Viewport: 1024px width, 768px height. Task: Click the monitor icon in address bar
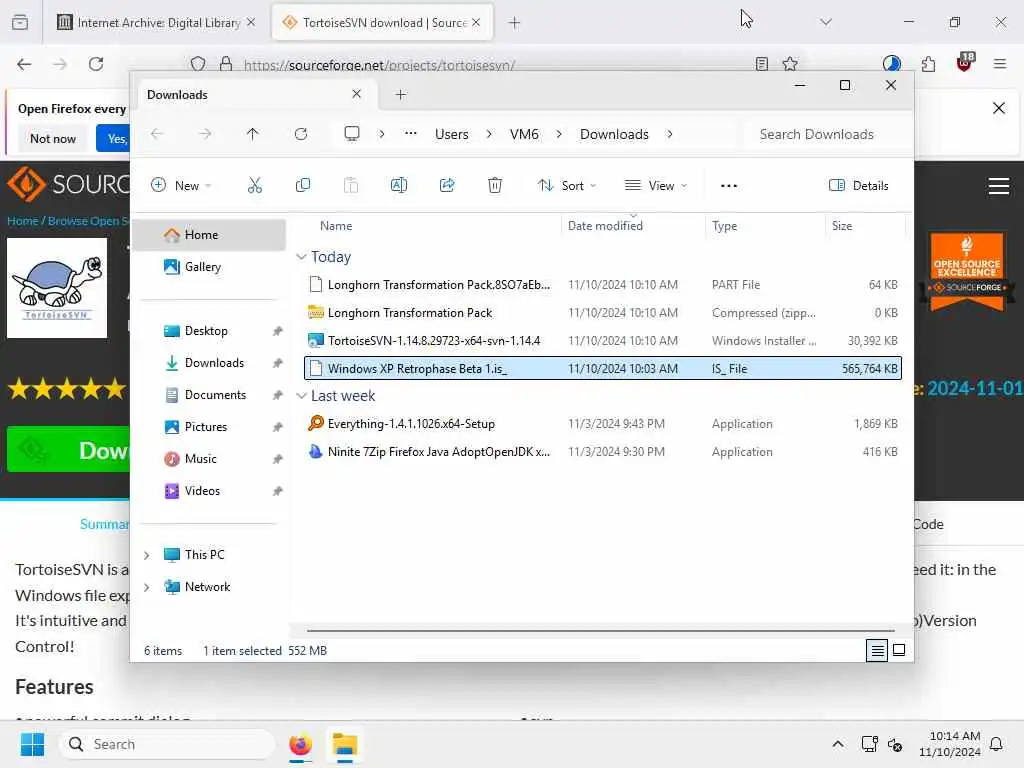pyautogui.click(x=352, y=134)
